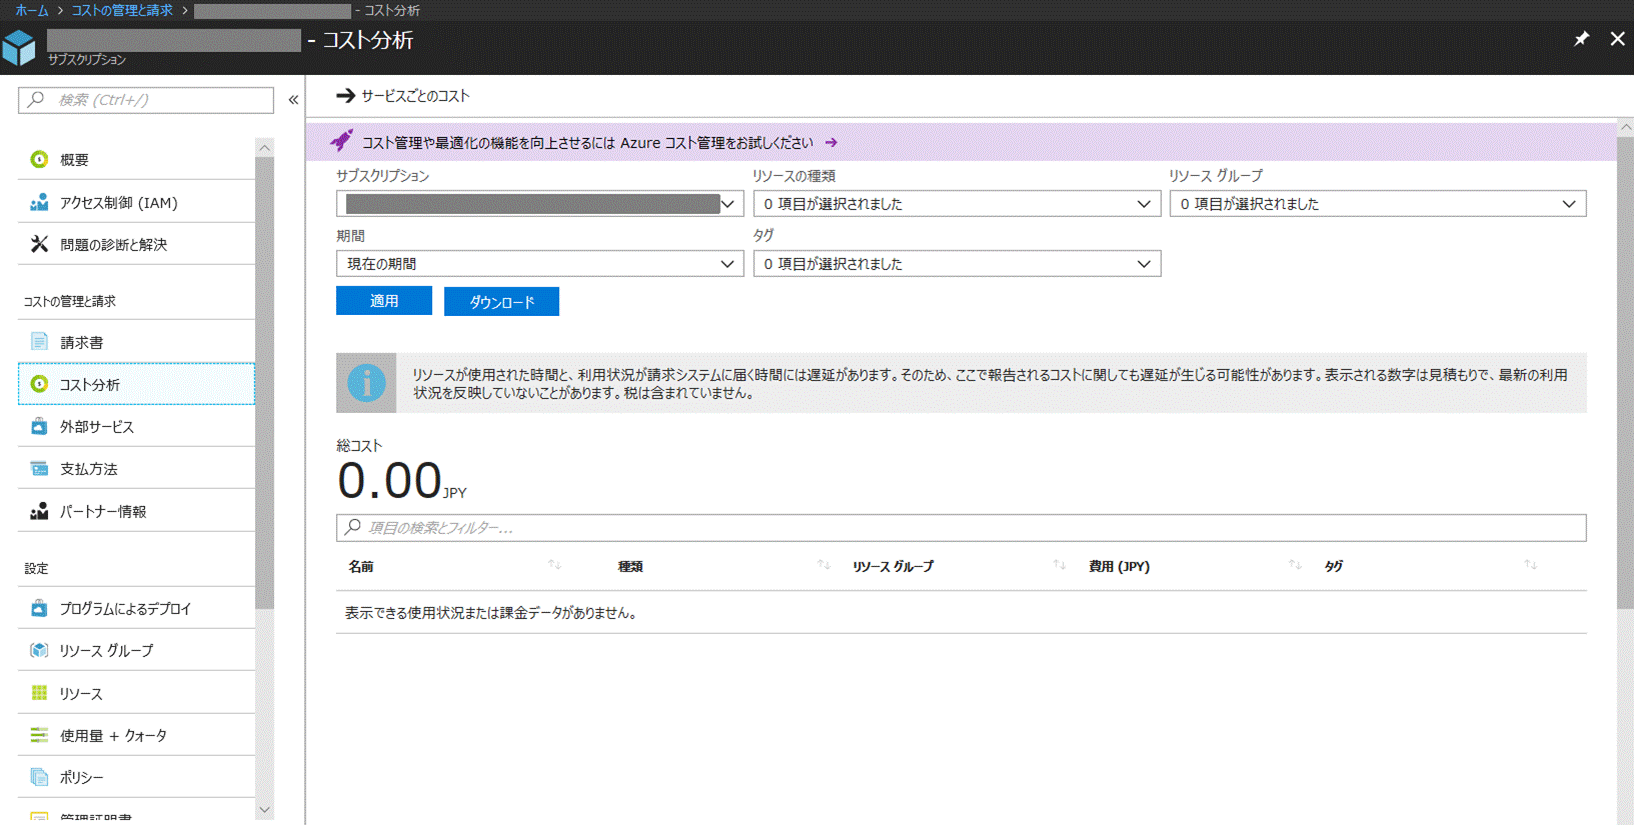Open コストの管理と請求 breadcrumb link
This screenshot has width=1634, height=825.
click(x=122, y=10)
